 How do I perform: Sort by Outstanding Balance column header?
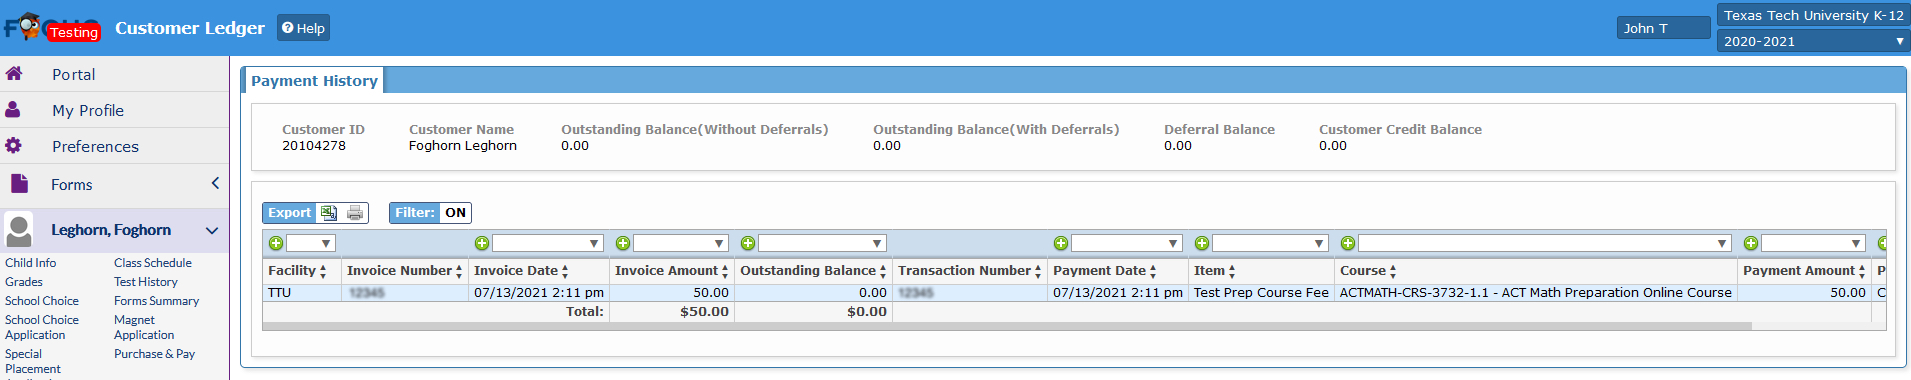pyautogui.click(x=813, y=271)
